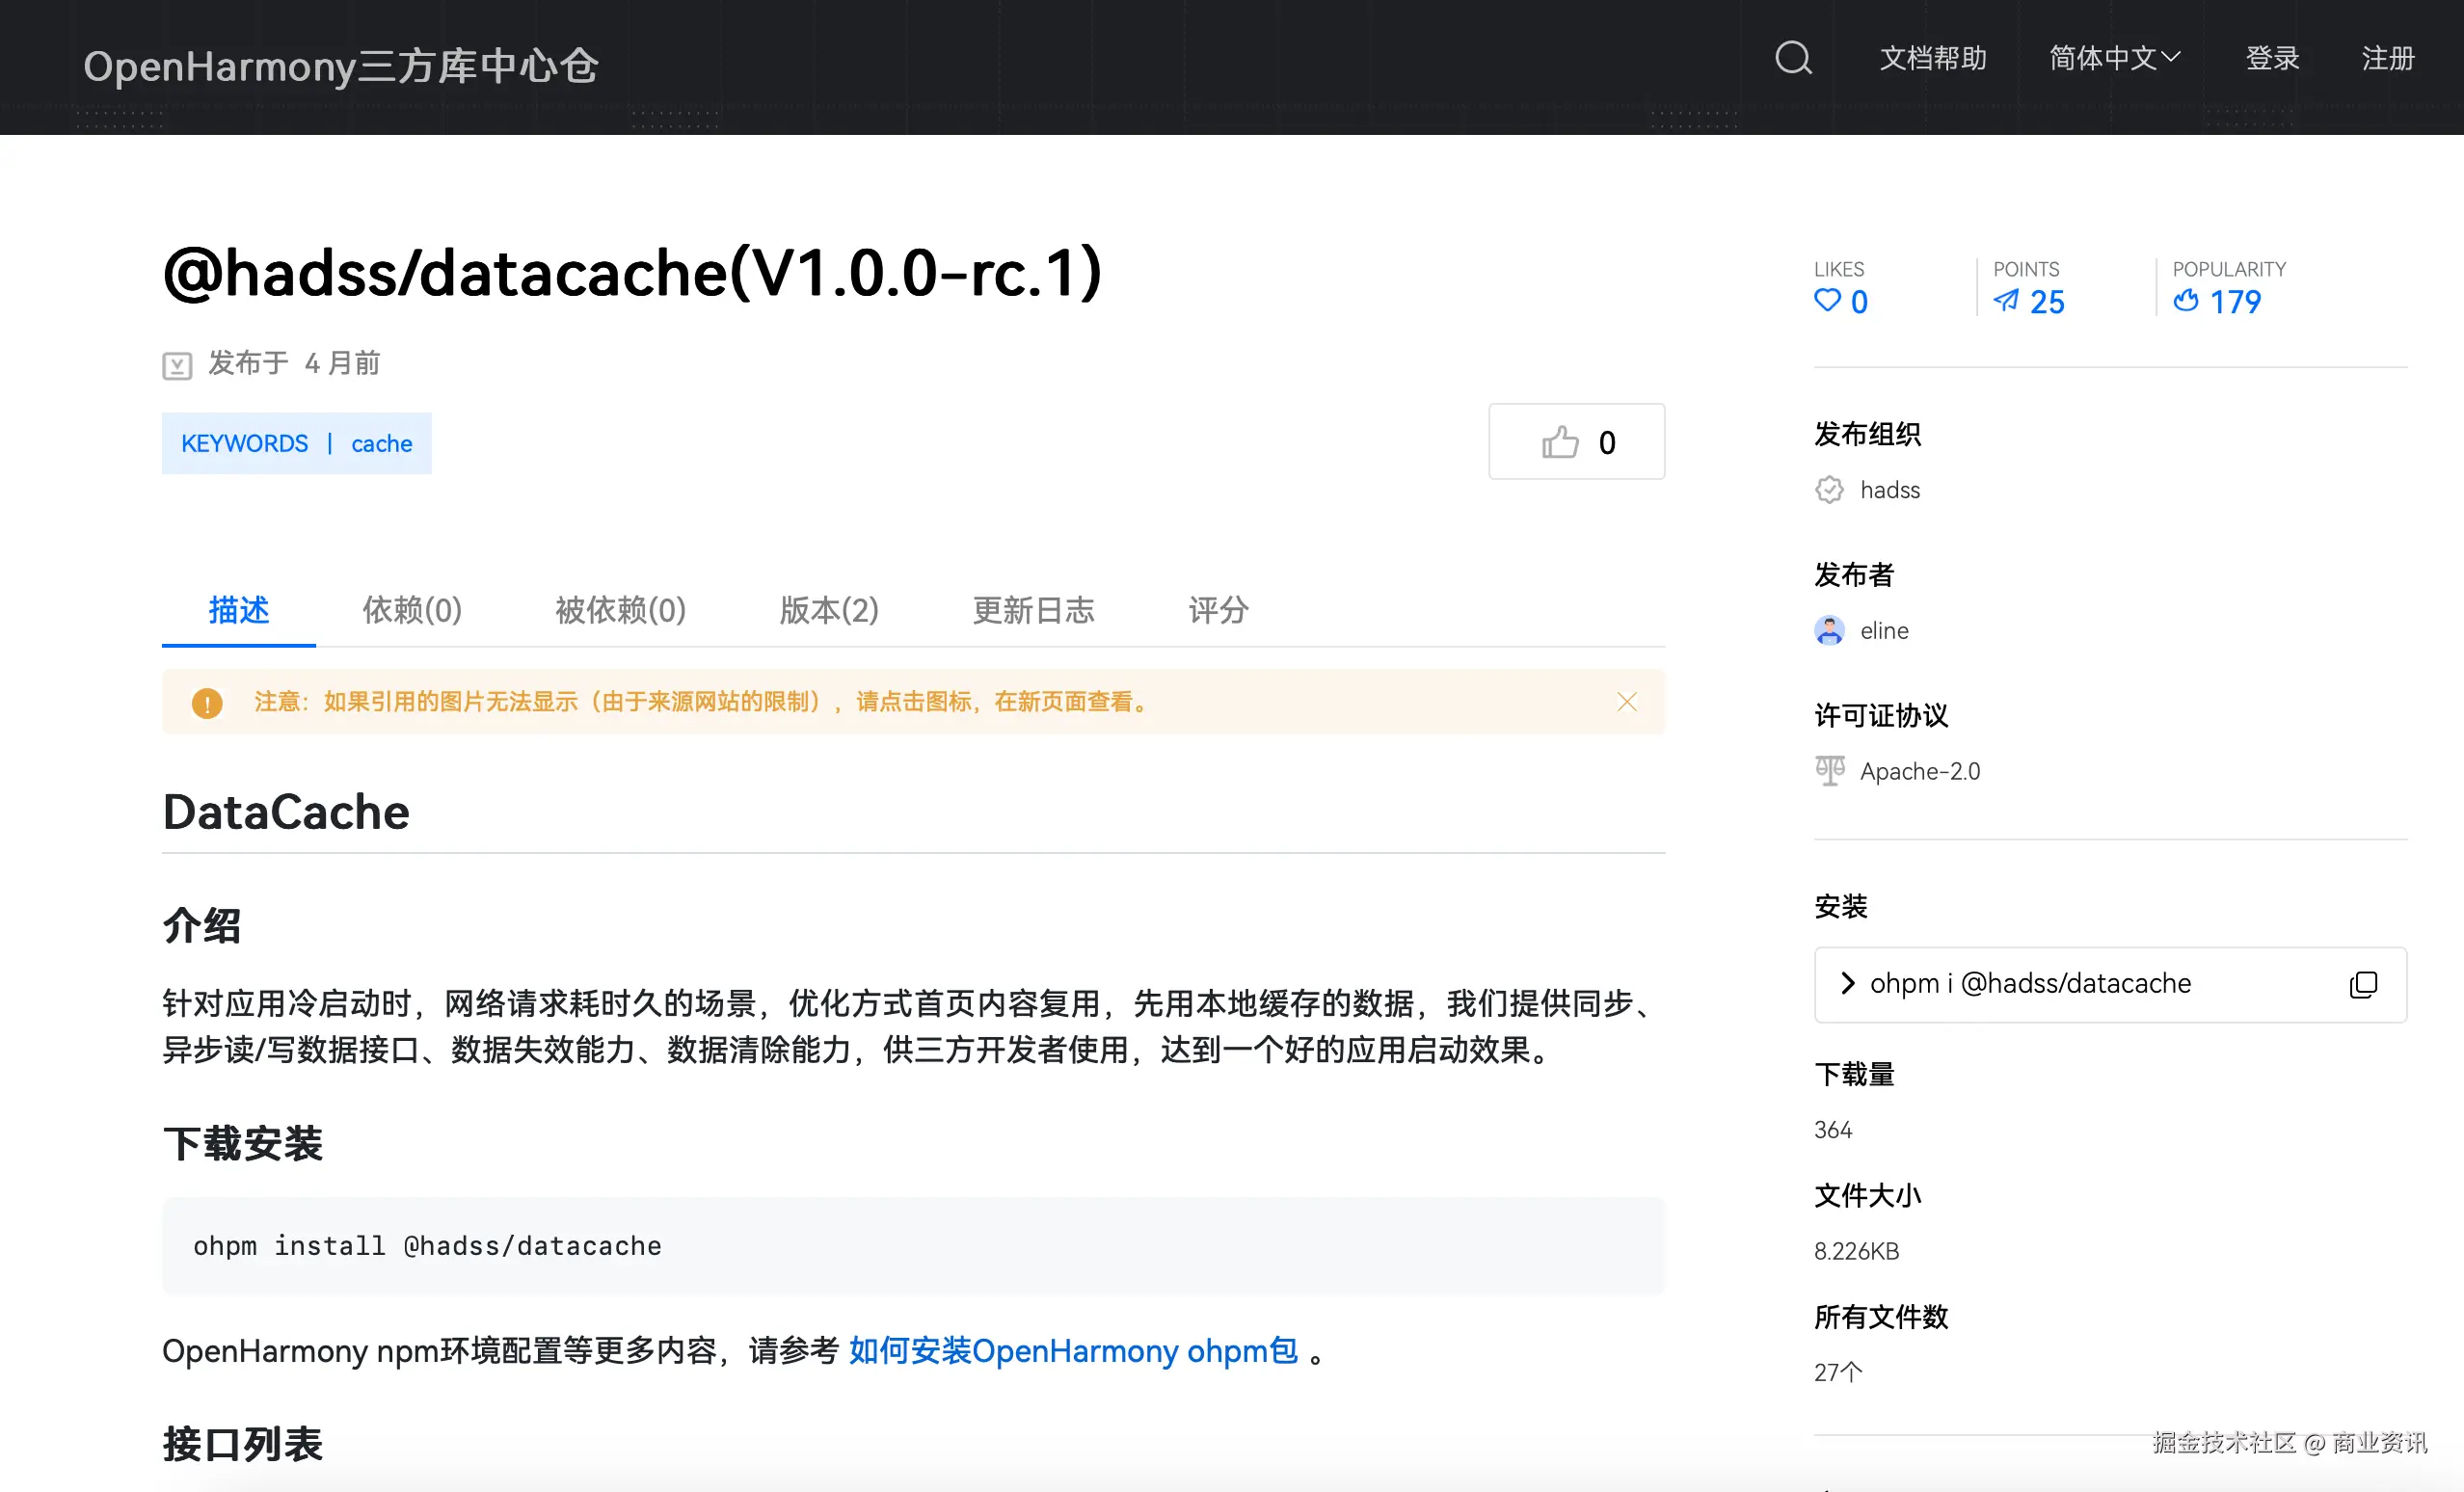
Task: Click the chevron in install command box
Action: (x=1847, y=984)
